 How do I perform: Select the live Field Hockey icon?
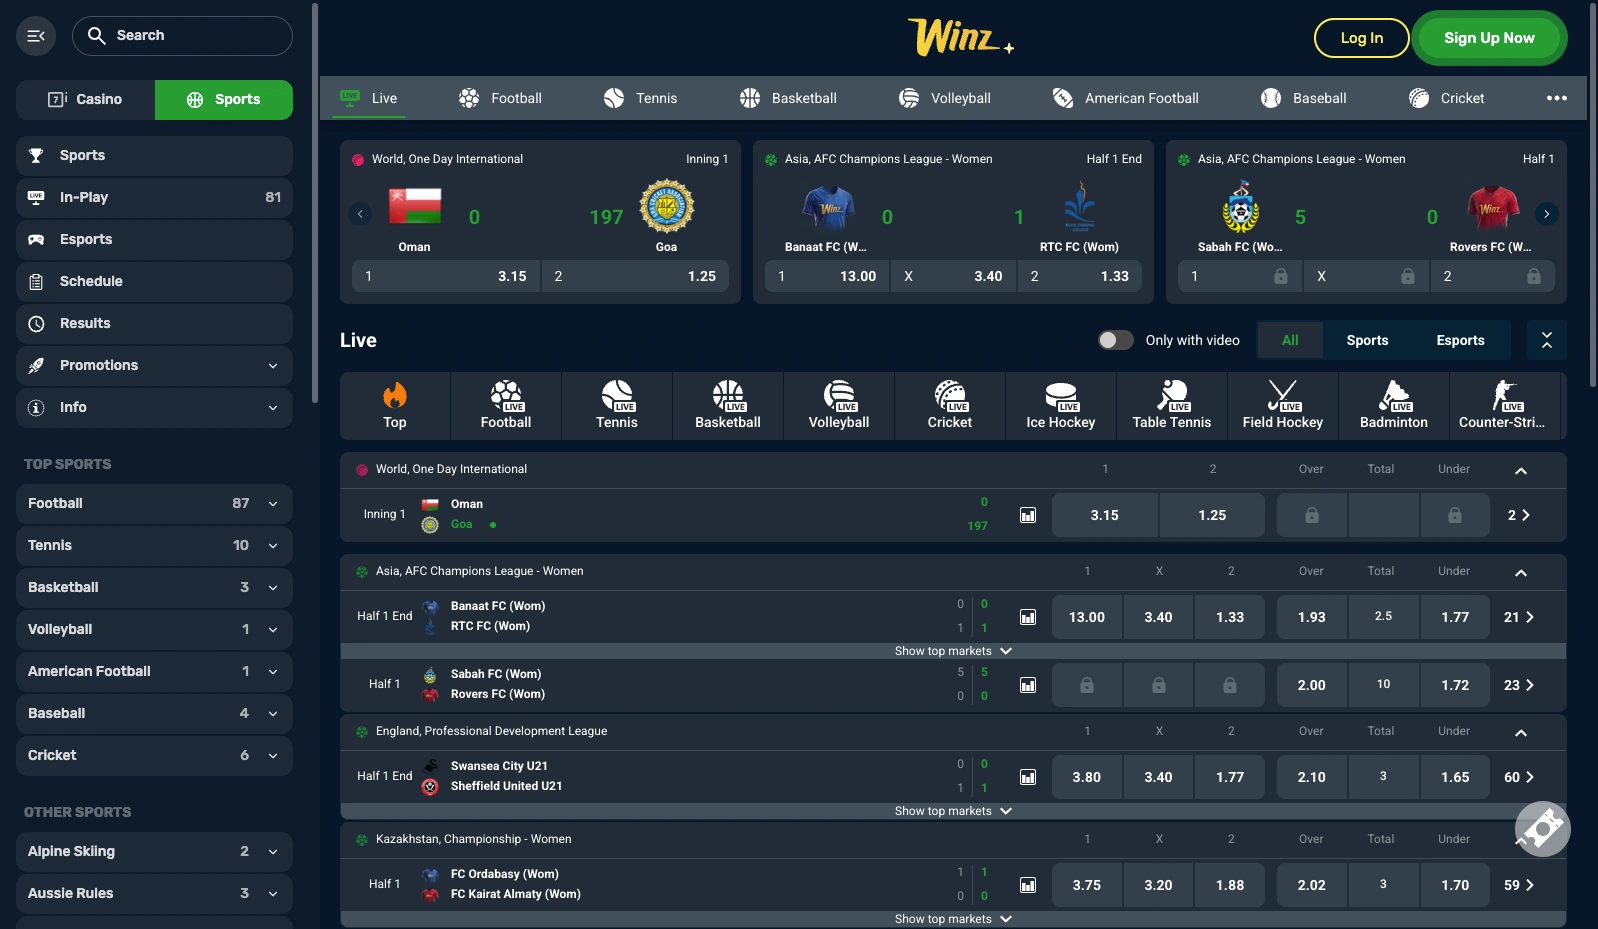[1283, 405]
